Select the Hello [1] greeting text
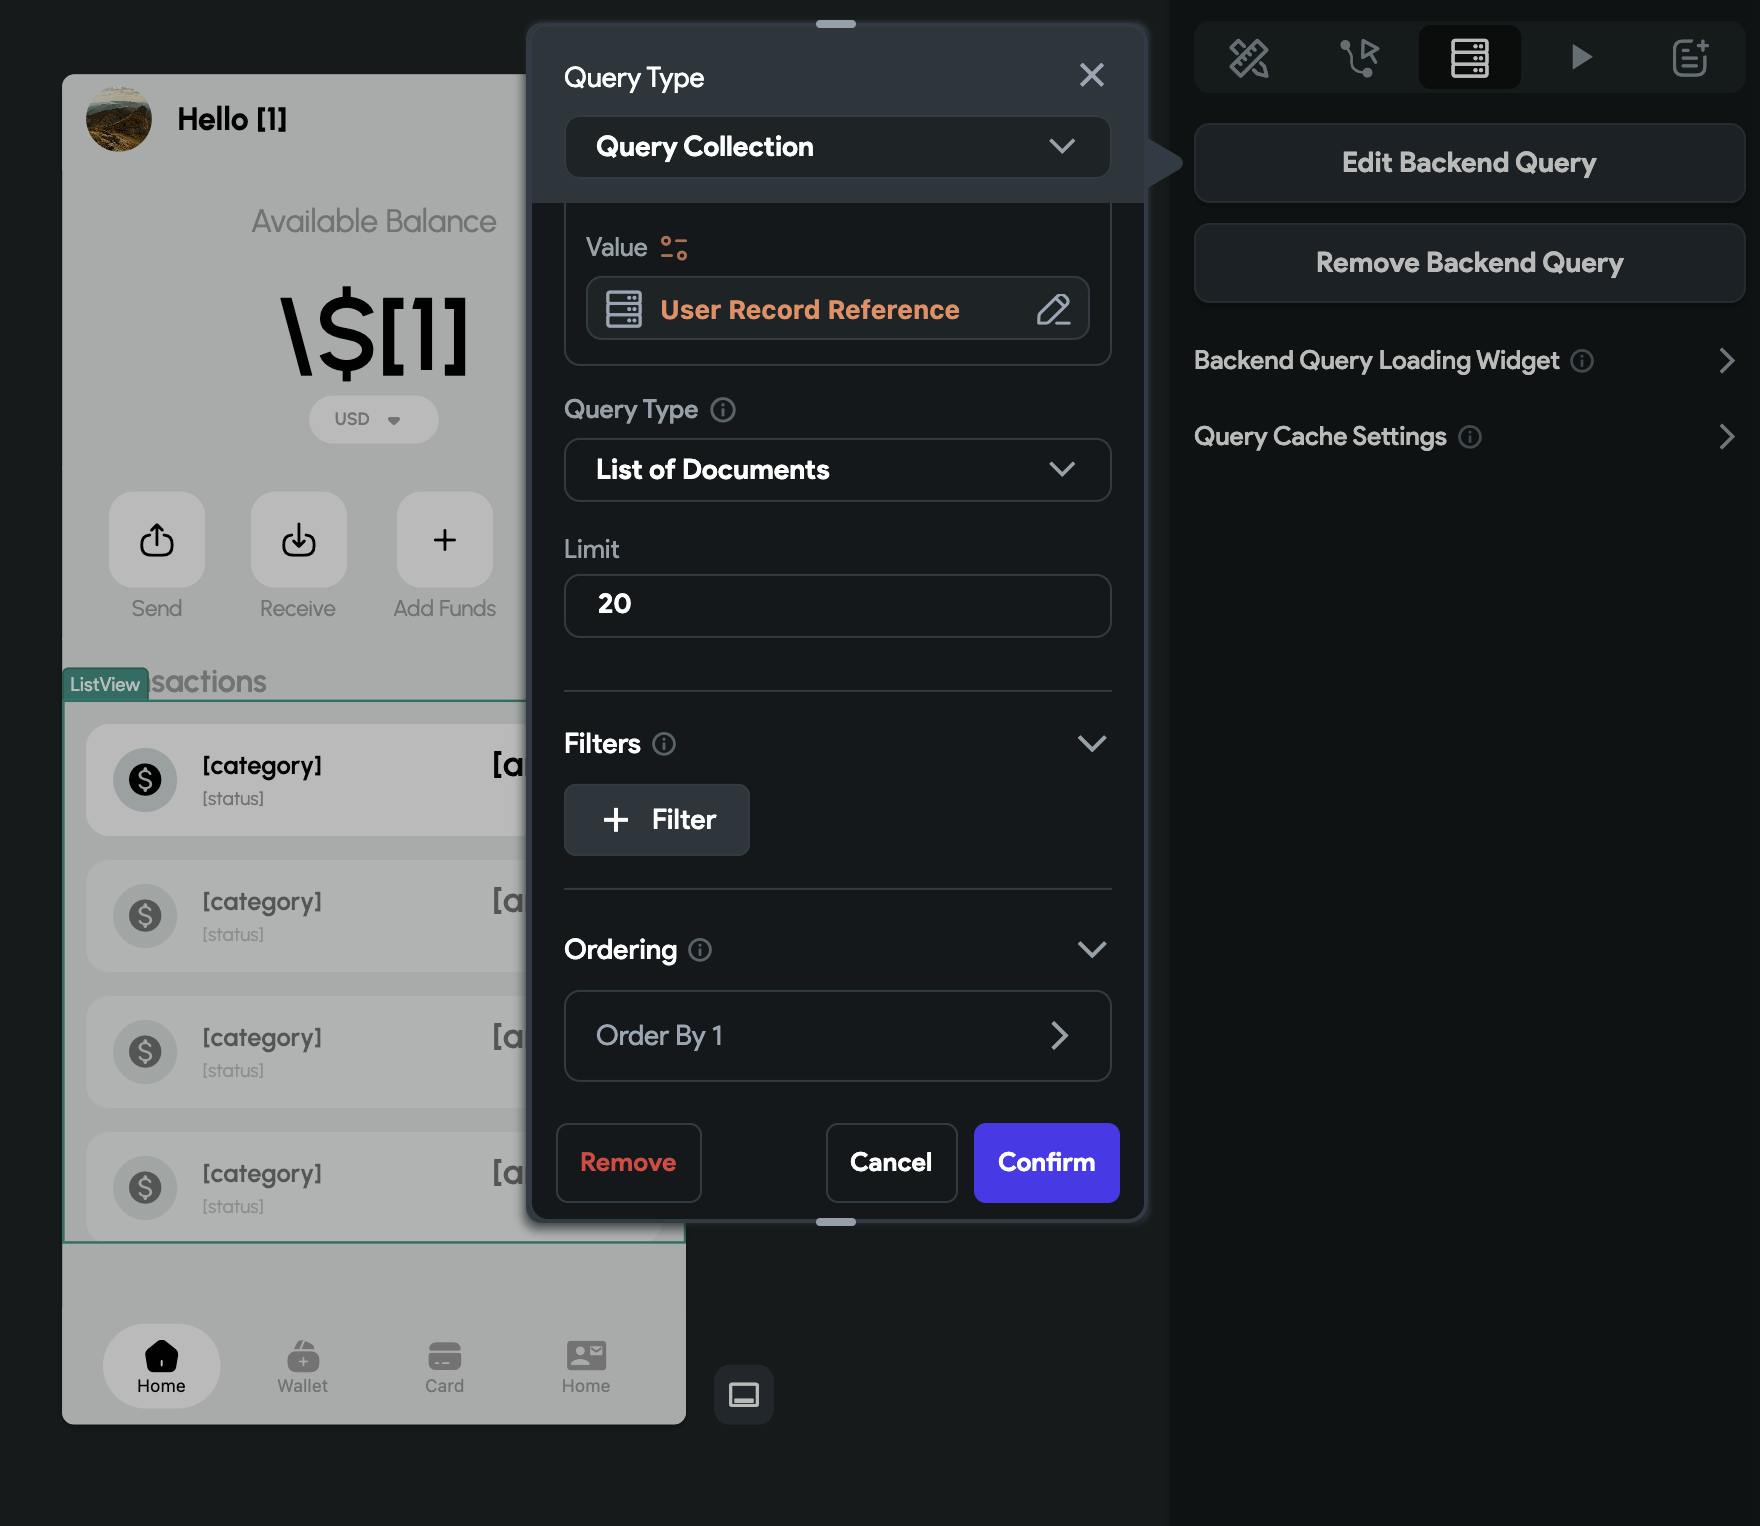 [x=232, y=120]
